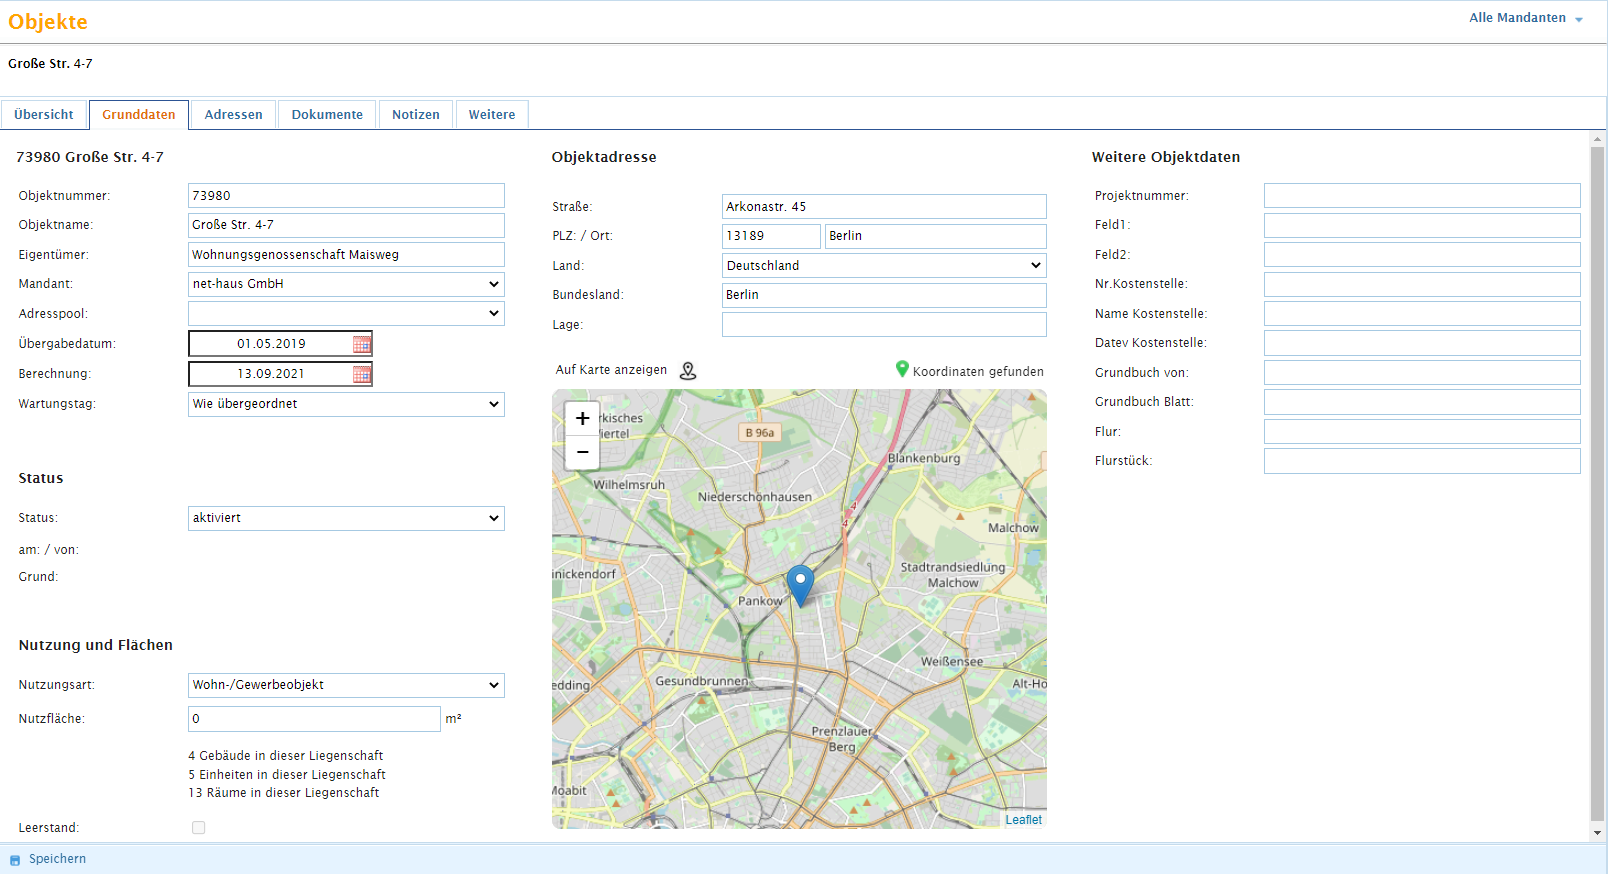
Task: Switch to the Übersicht tab
Action: point(44,115)
